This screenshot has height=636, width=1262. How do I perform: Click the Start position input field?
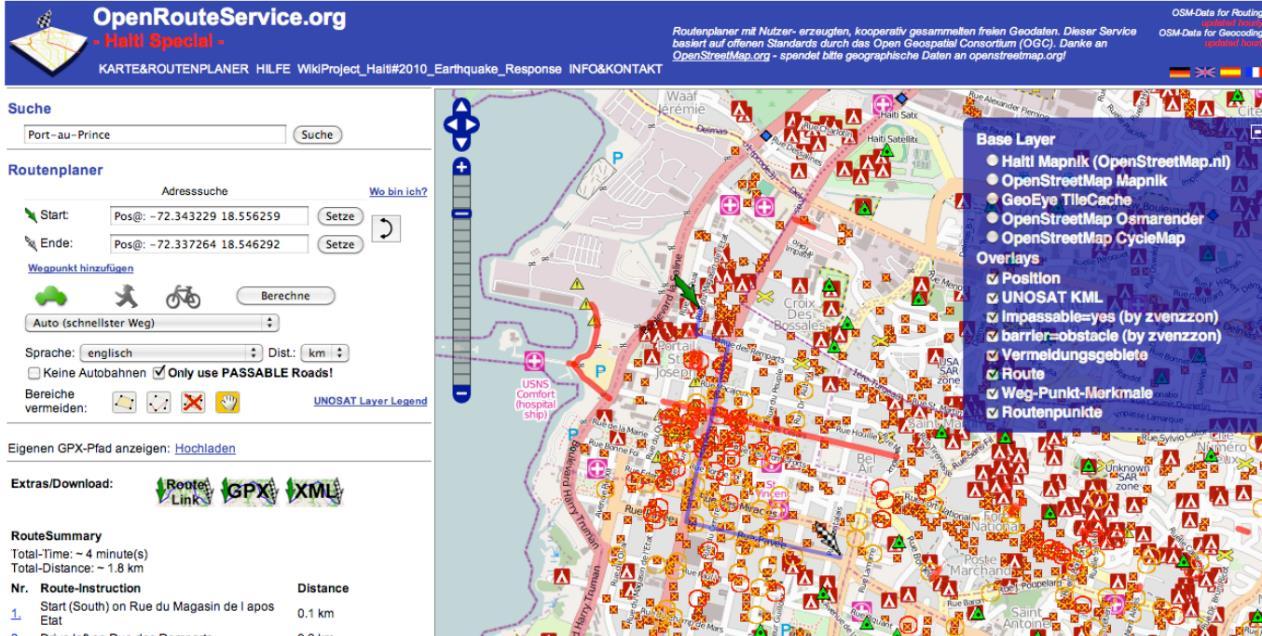pos(207,215)
